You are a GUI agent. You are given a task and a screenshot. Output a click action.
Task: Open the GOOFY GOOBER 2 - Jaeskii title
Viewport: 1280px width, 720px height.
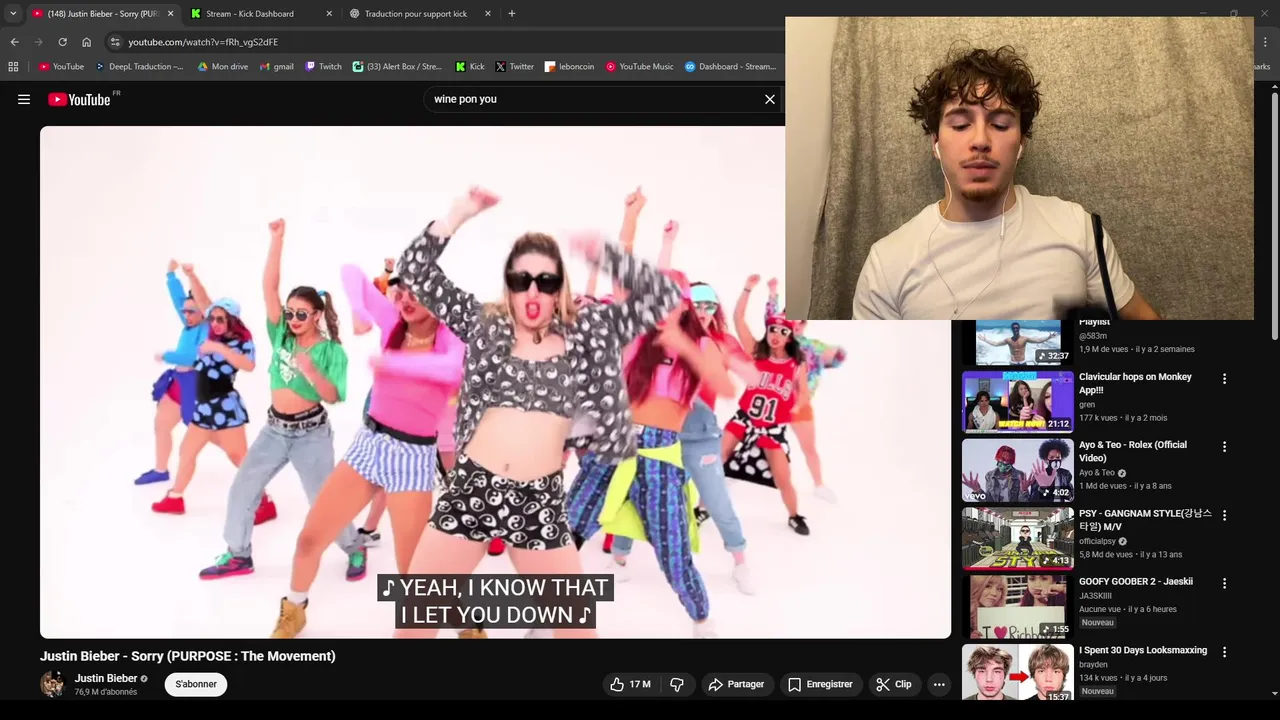click(x=1136, y=582)
